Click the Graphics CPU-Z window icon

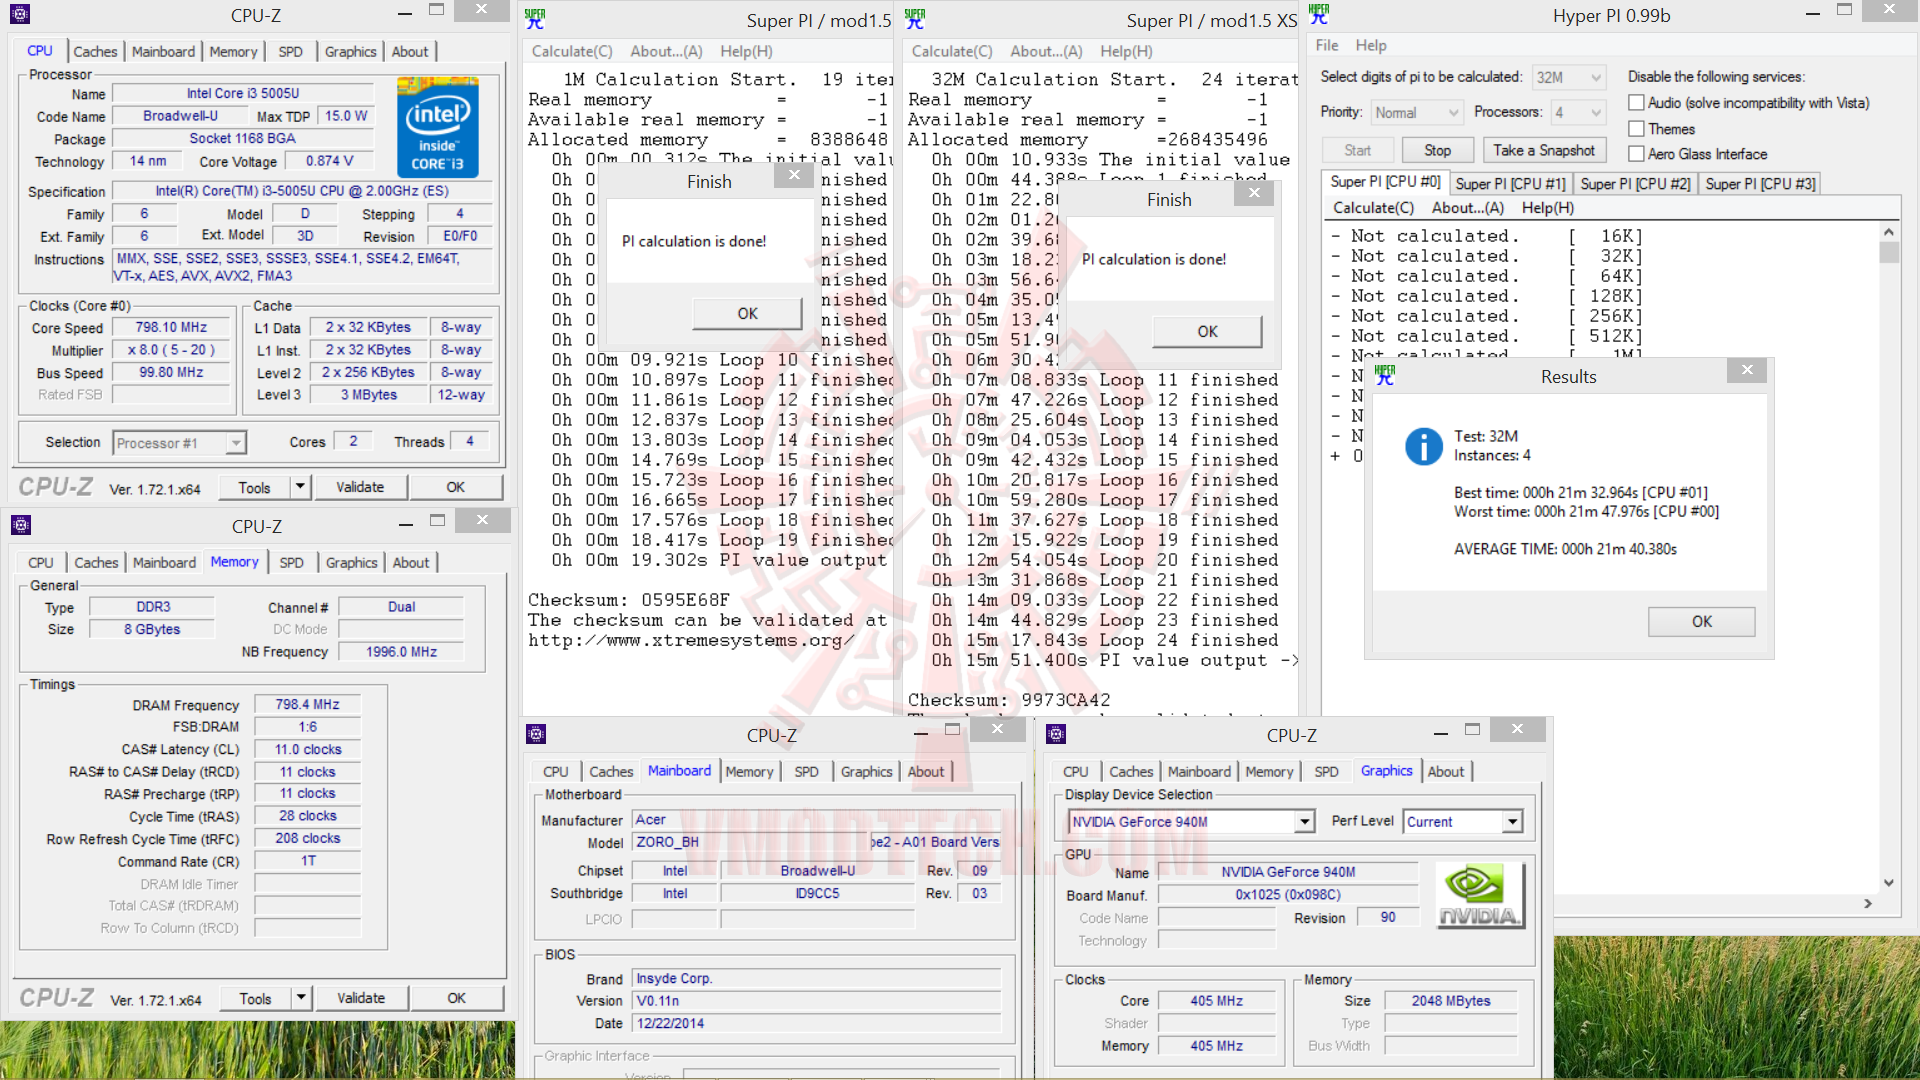pos(1056,735)
